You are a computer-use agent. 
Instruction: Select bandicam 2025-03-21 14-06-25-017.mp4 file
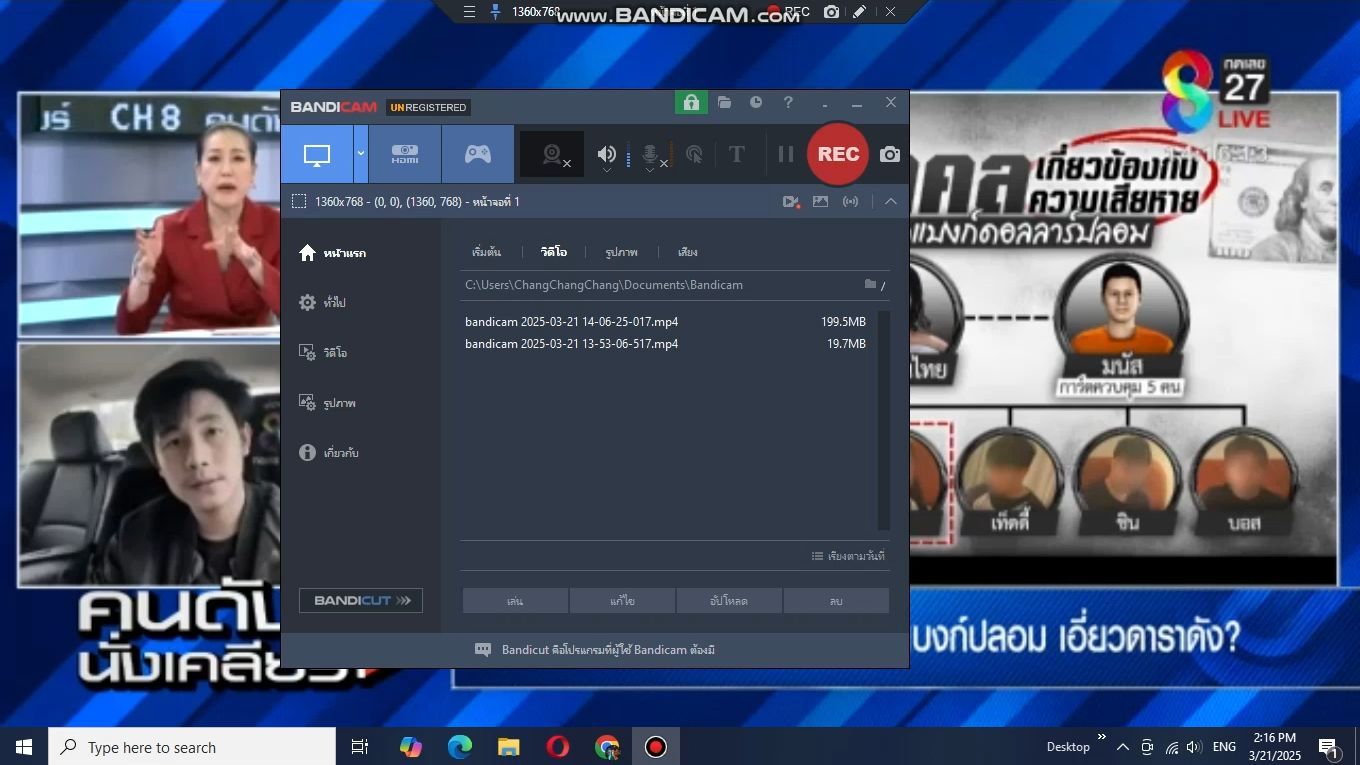(x=571, y=322)
